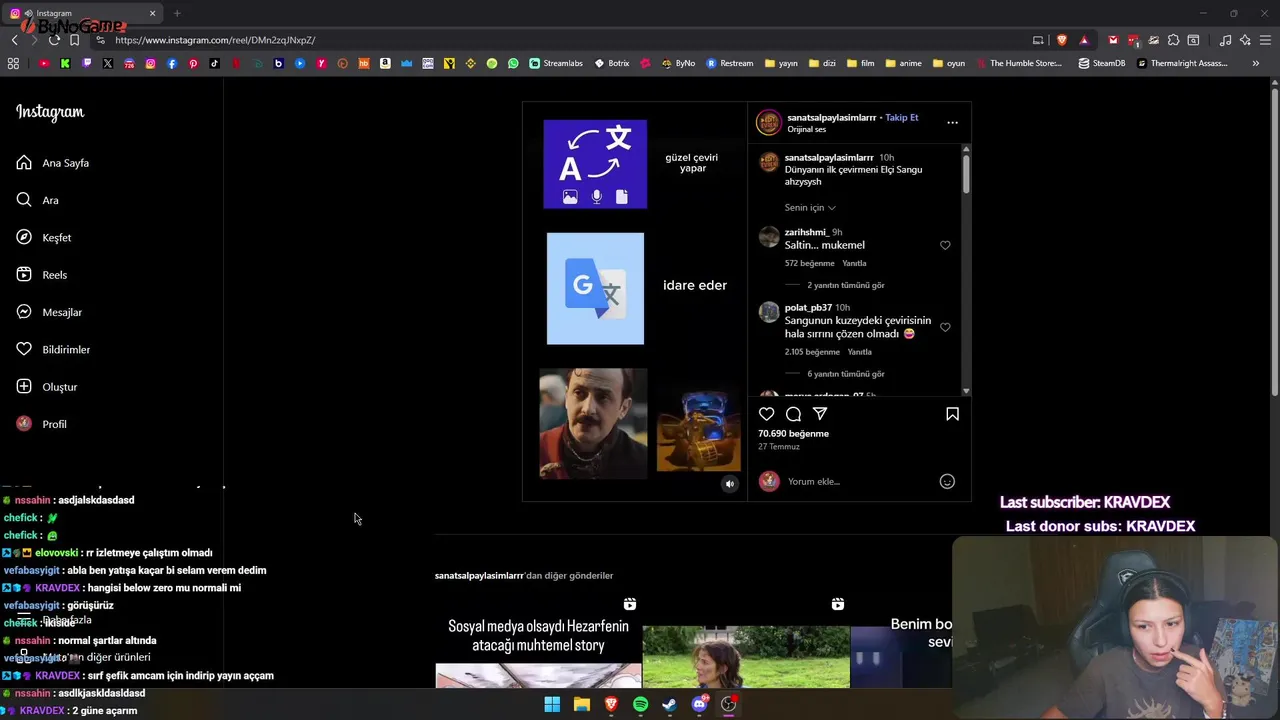Open Bildirimler notifications
Screen dimensions: 1280x720
click(x=55, y=349)
